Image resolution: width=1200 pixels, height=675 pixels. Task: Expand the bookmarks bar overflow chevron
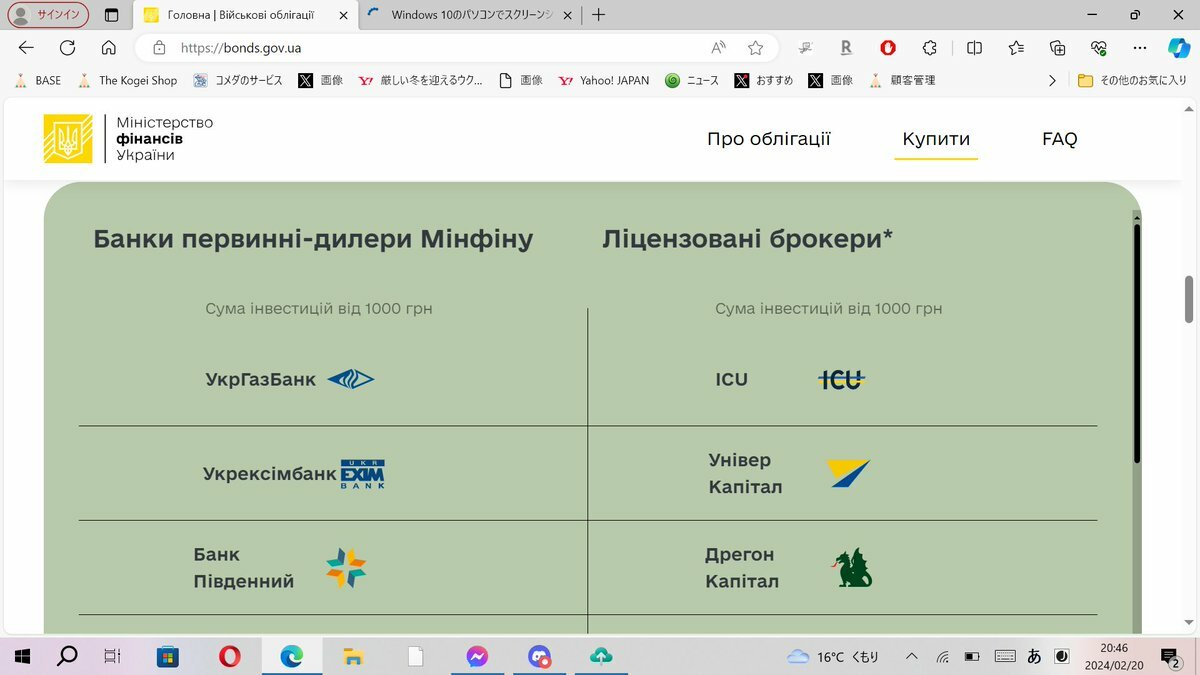click(1051, 80)
